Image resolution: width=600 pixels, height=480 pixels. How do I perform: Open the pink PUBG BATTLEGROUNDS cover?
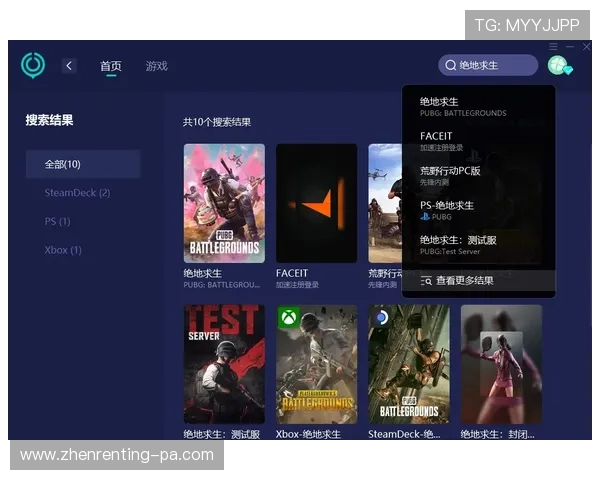[x=224, y=203]
